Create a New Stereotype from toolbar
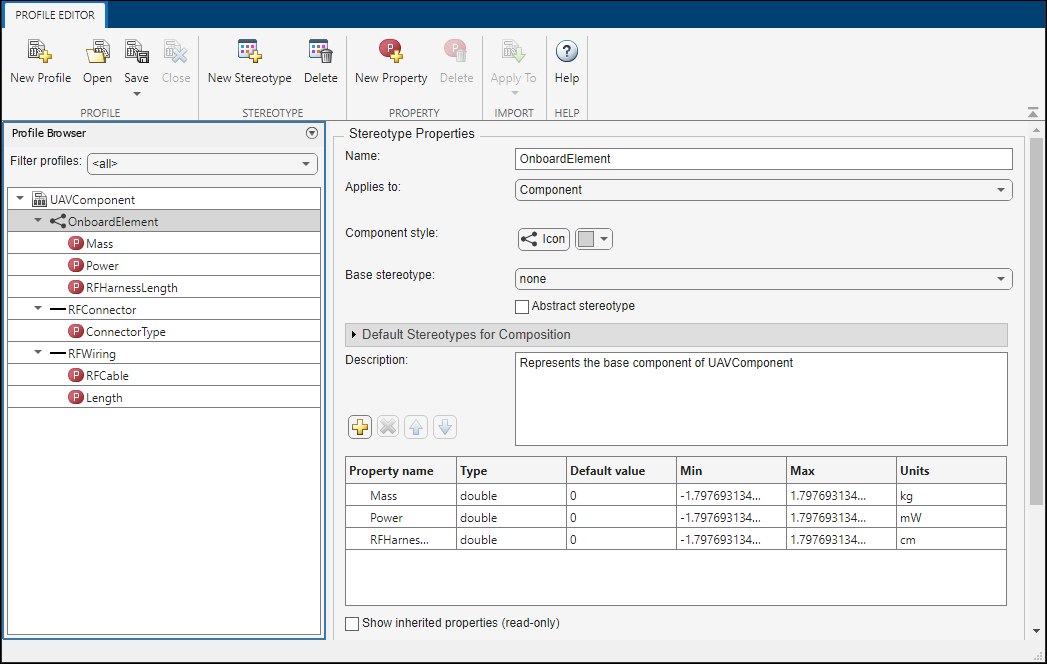 pyautogui.click(x=249, y=53)
